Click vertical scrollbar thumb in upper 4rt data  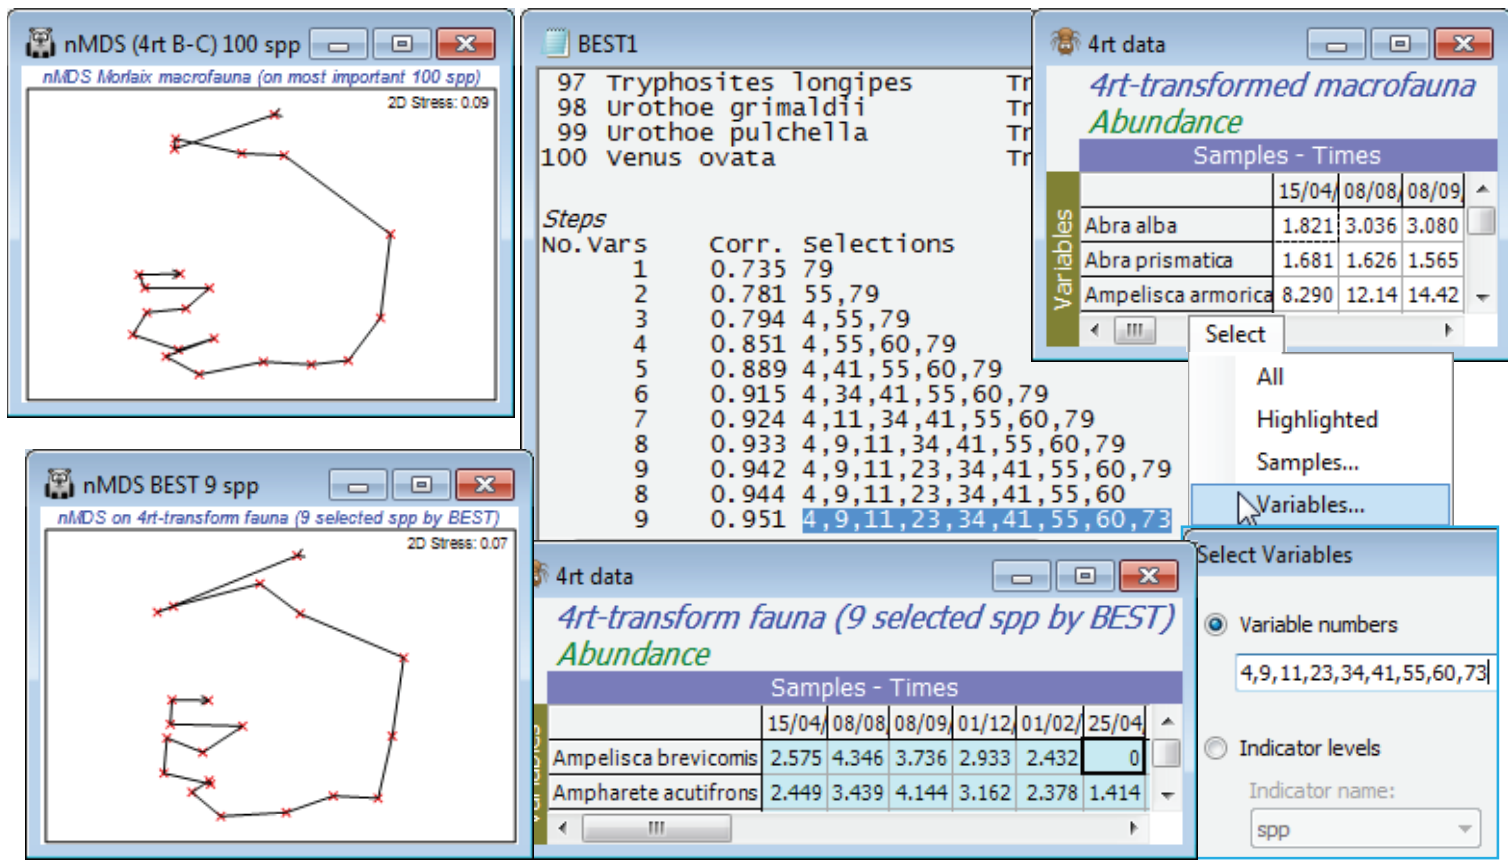point(1482,219)
